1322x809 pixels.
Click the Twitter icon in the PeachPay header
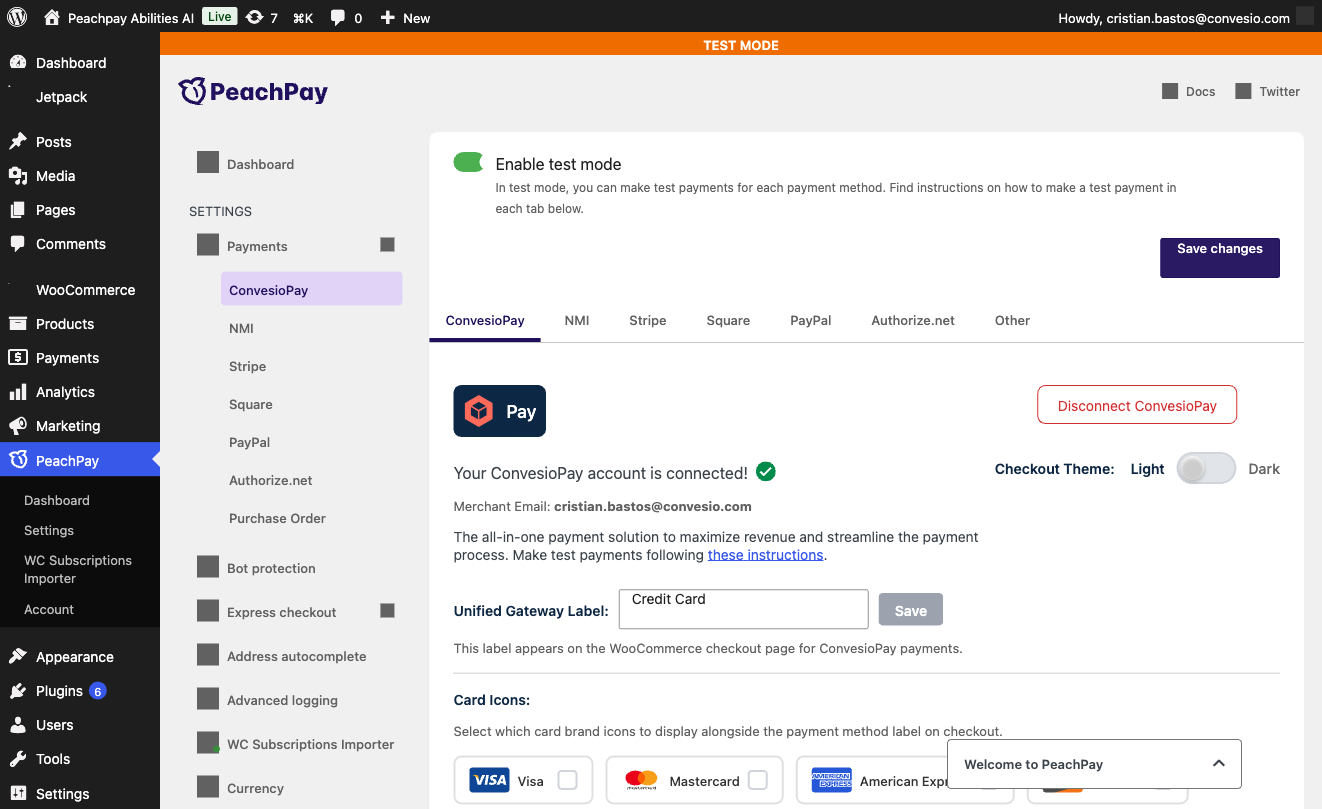pos(1243,91)
